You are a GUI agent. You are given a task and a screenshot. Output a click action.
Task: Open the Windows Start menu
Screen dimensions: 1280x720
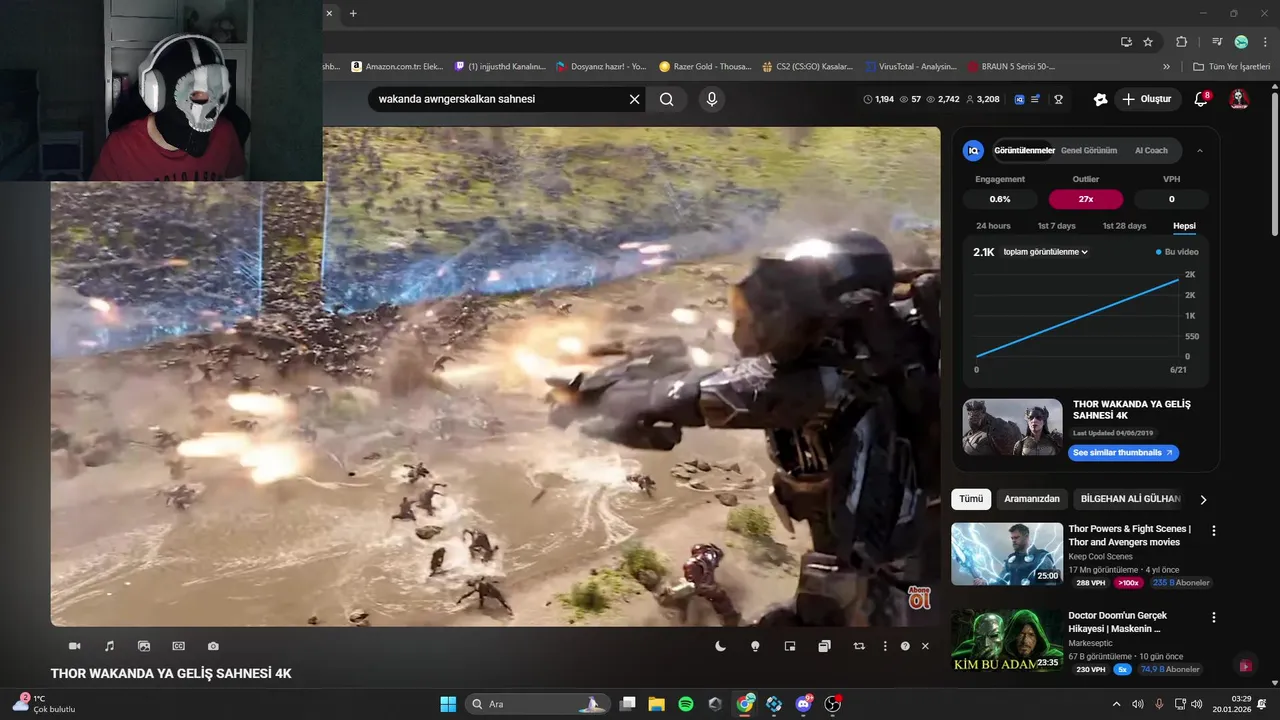[448, 704]
